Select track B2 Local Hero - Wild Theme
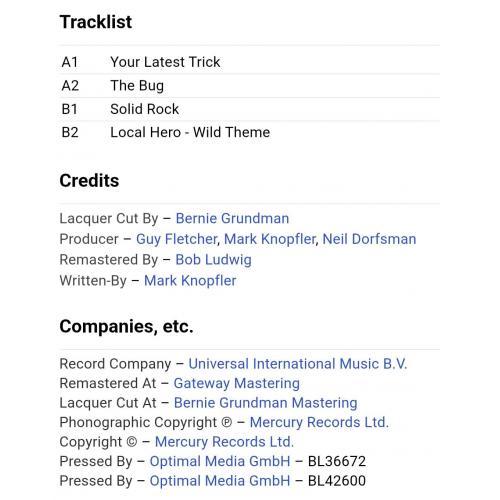 tap(250, 132)
